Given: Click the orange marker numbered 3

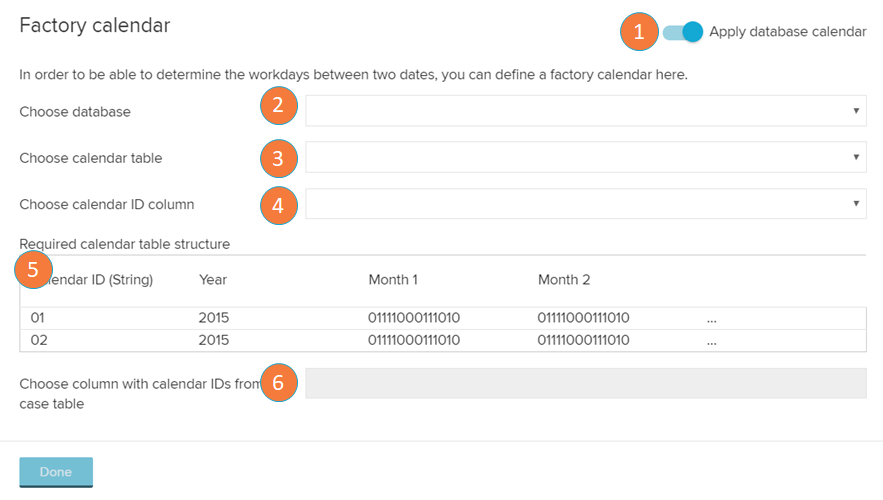Looking at the screenshot, I should point(279,158).
